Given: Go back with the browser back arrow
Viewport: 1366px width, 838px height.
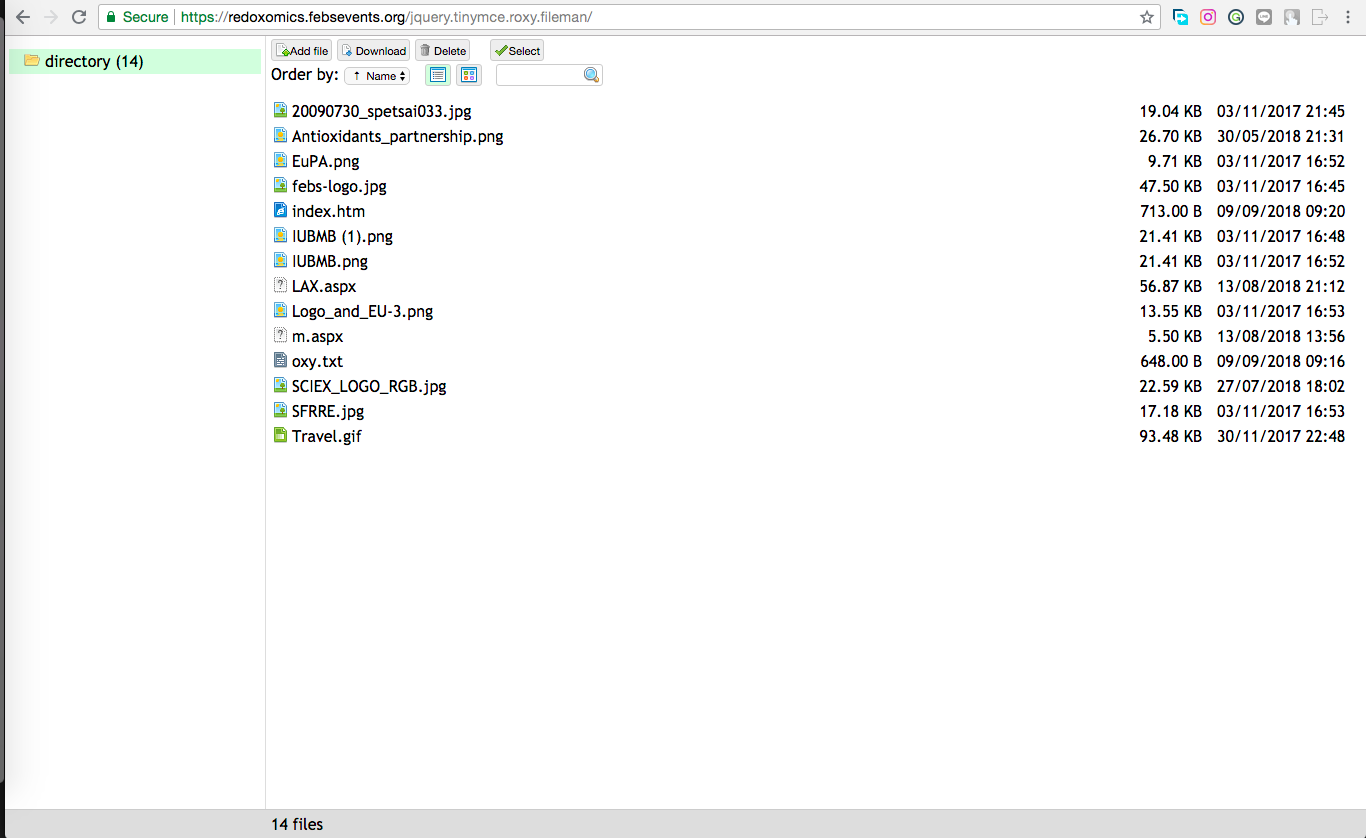Looking at the screenshot, I should coord(22,17).
